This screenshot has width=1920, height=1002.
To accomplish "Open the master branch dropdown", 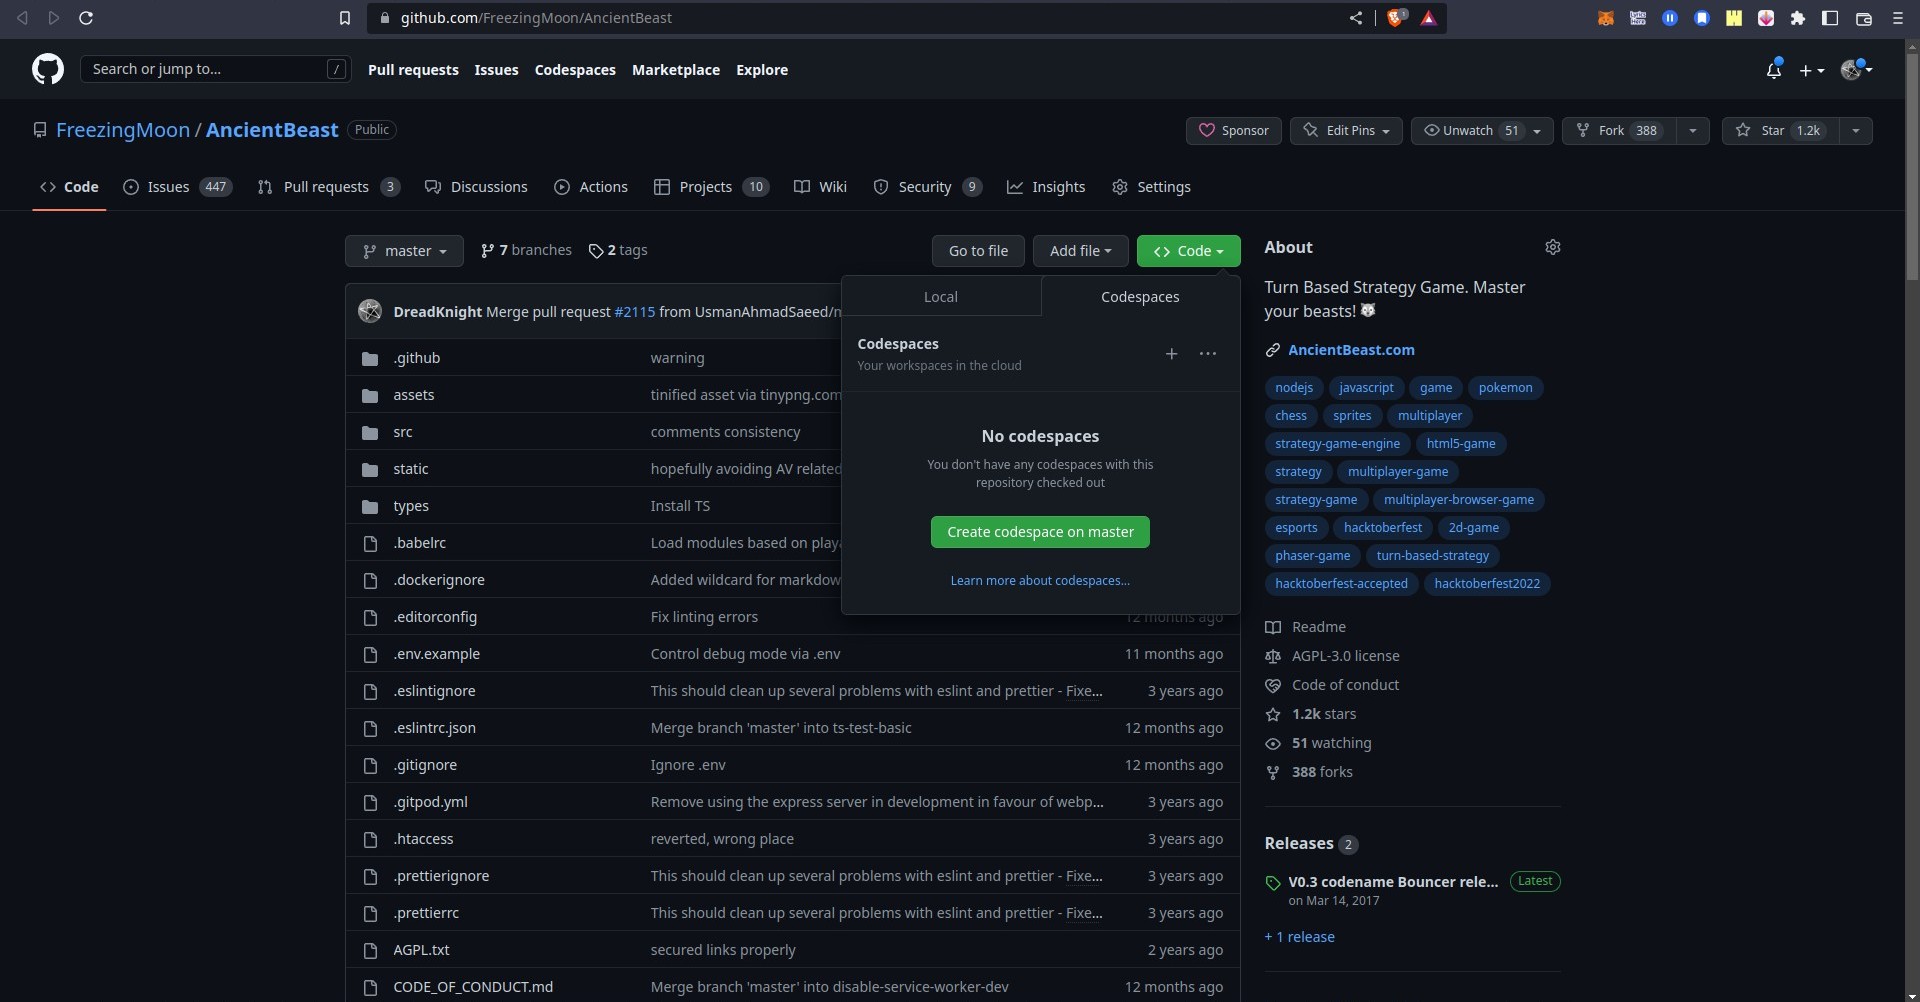I will (403, 250).
